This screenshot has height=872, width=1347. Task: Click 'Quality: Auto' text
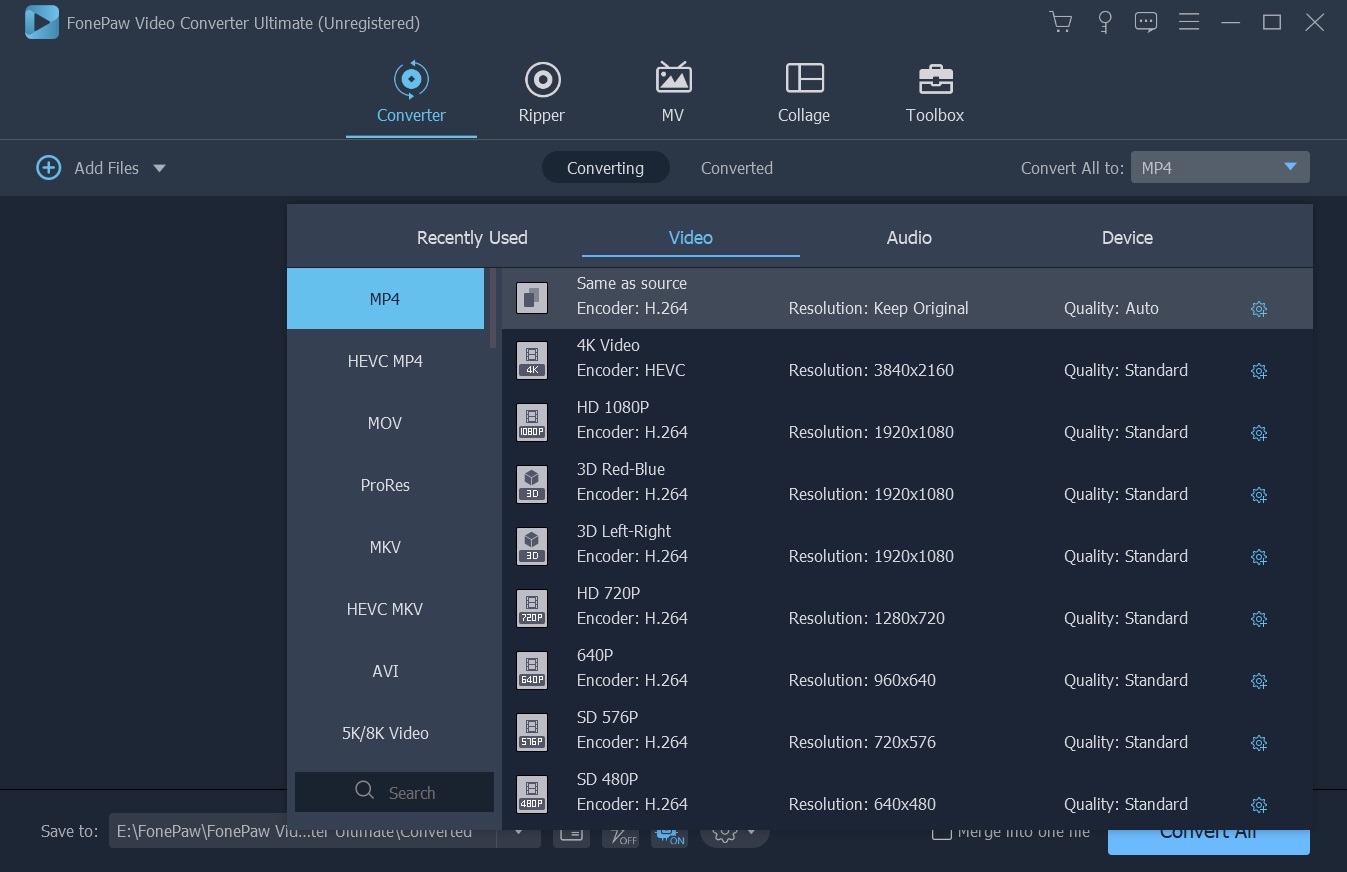pyautogui.click(x=1111, y=308)
